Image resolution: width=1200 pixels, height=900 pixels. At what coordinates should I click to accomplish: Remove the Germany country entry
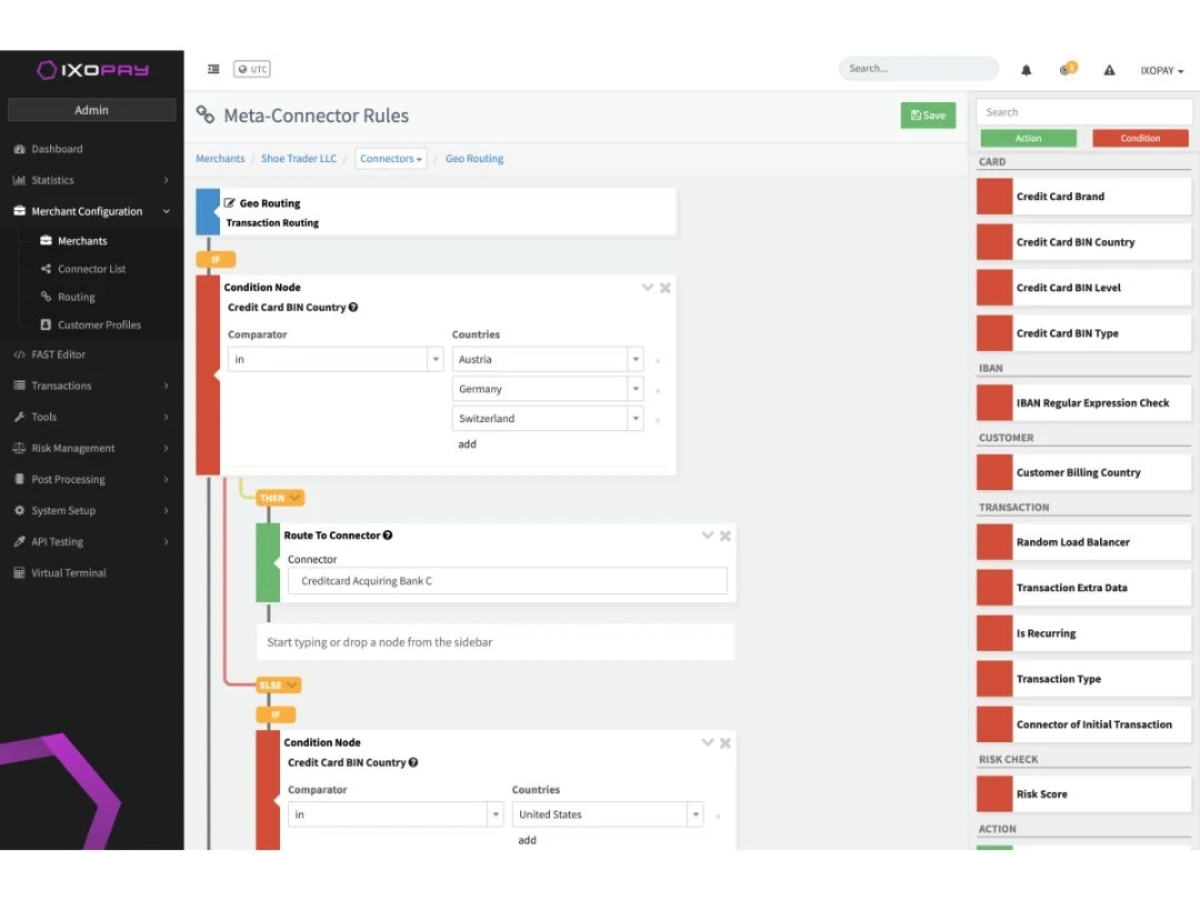[x=657, y=391]
